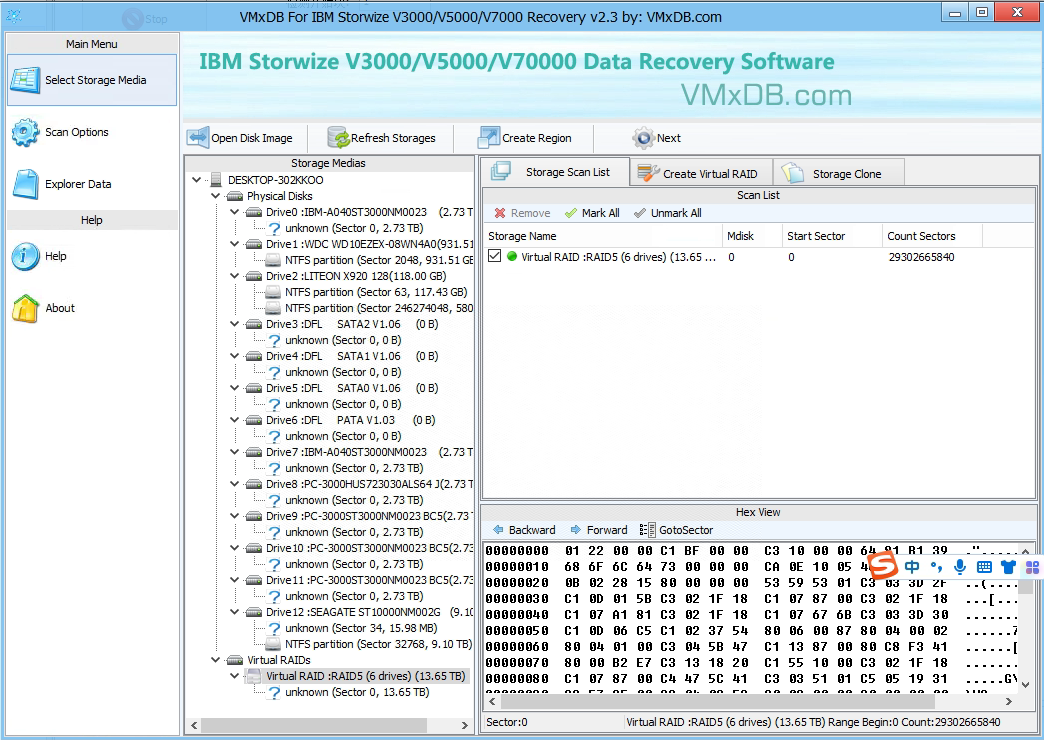Select Drive1 WDC WD10EZEX disk icon
The width and height of the screenshot is (1044, 740).
pos(254,244)
